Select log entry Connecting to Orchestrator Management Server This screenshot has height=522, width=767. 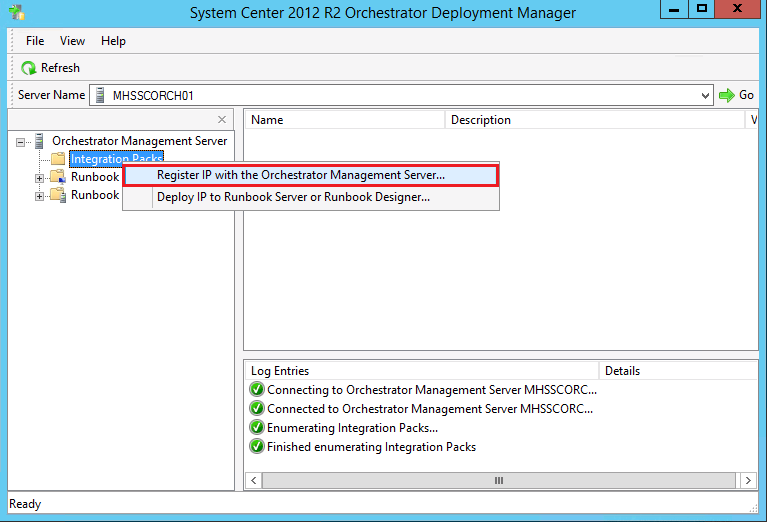click(x=432, y=389)
